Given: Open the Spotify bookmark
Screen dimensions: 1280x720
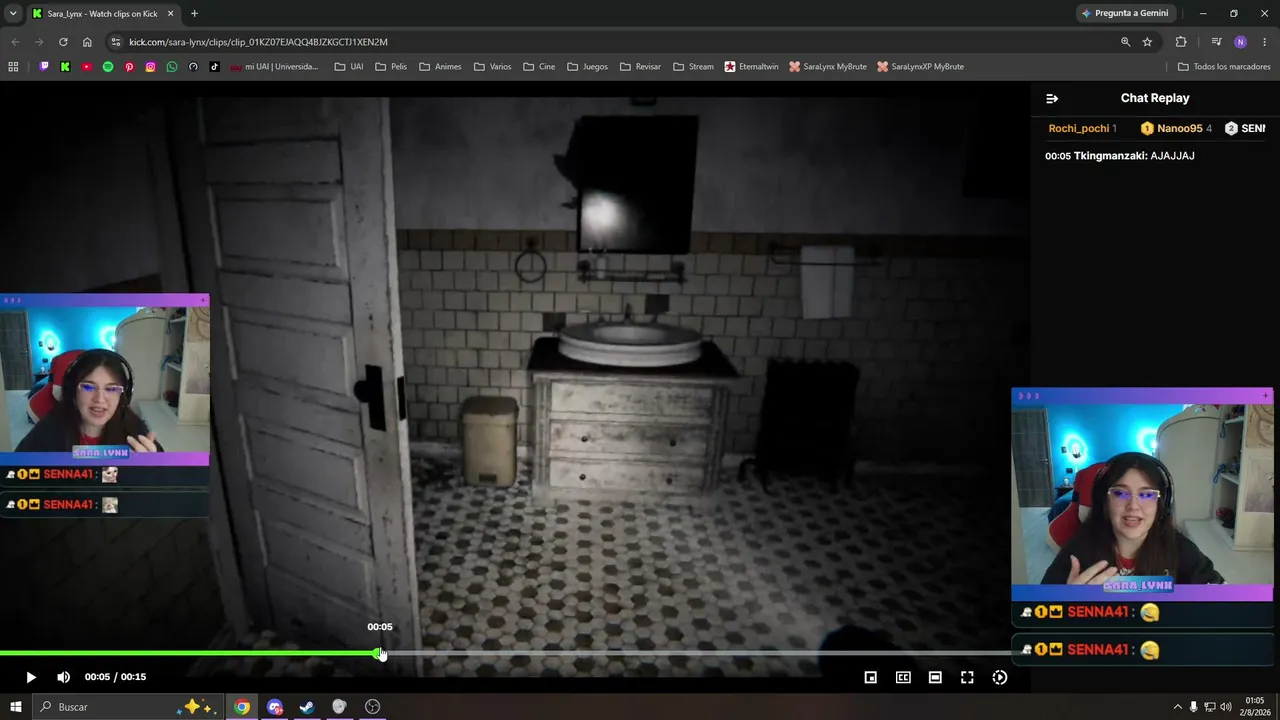Looking at the screenshot, I should point(108,67).
